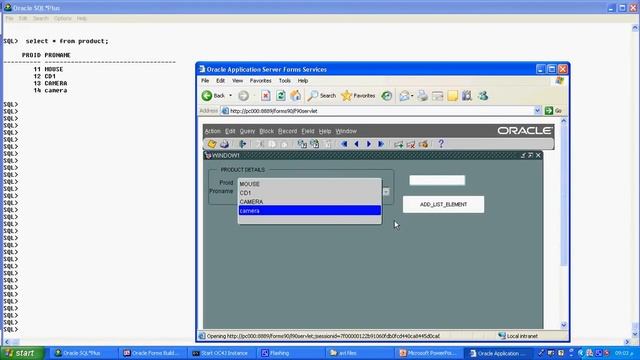Open the Forms Action menu
640x360 pixels.
point(212,131)
